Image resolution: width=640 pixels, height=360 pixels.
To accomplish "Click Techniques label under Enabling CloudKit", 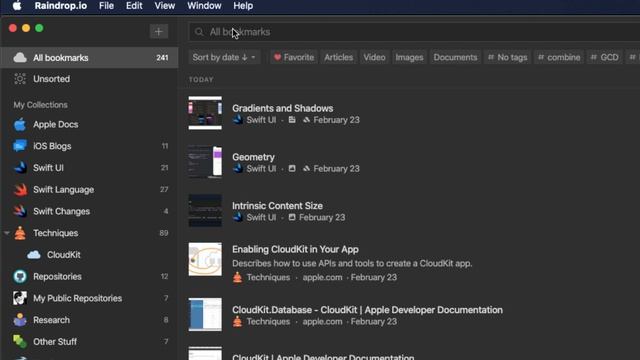I will click(x=268, y=277).
